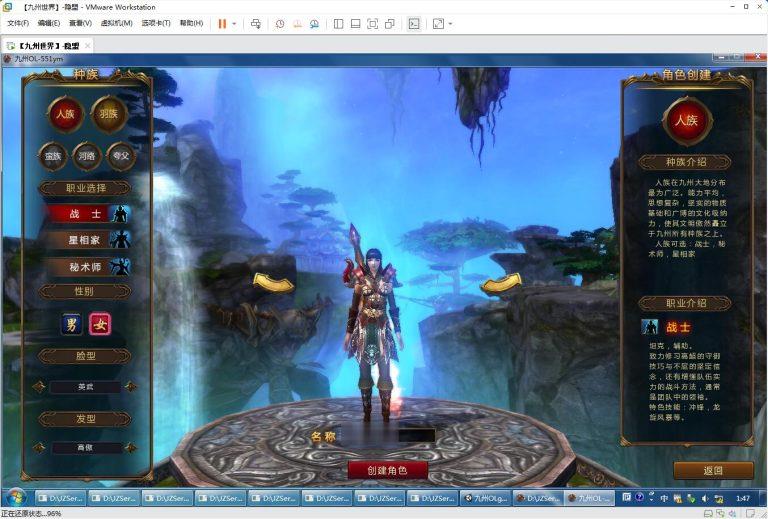Open the snapshot manager icon
This screenshot has width=768, height=519.
(314, 24)
